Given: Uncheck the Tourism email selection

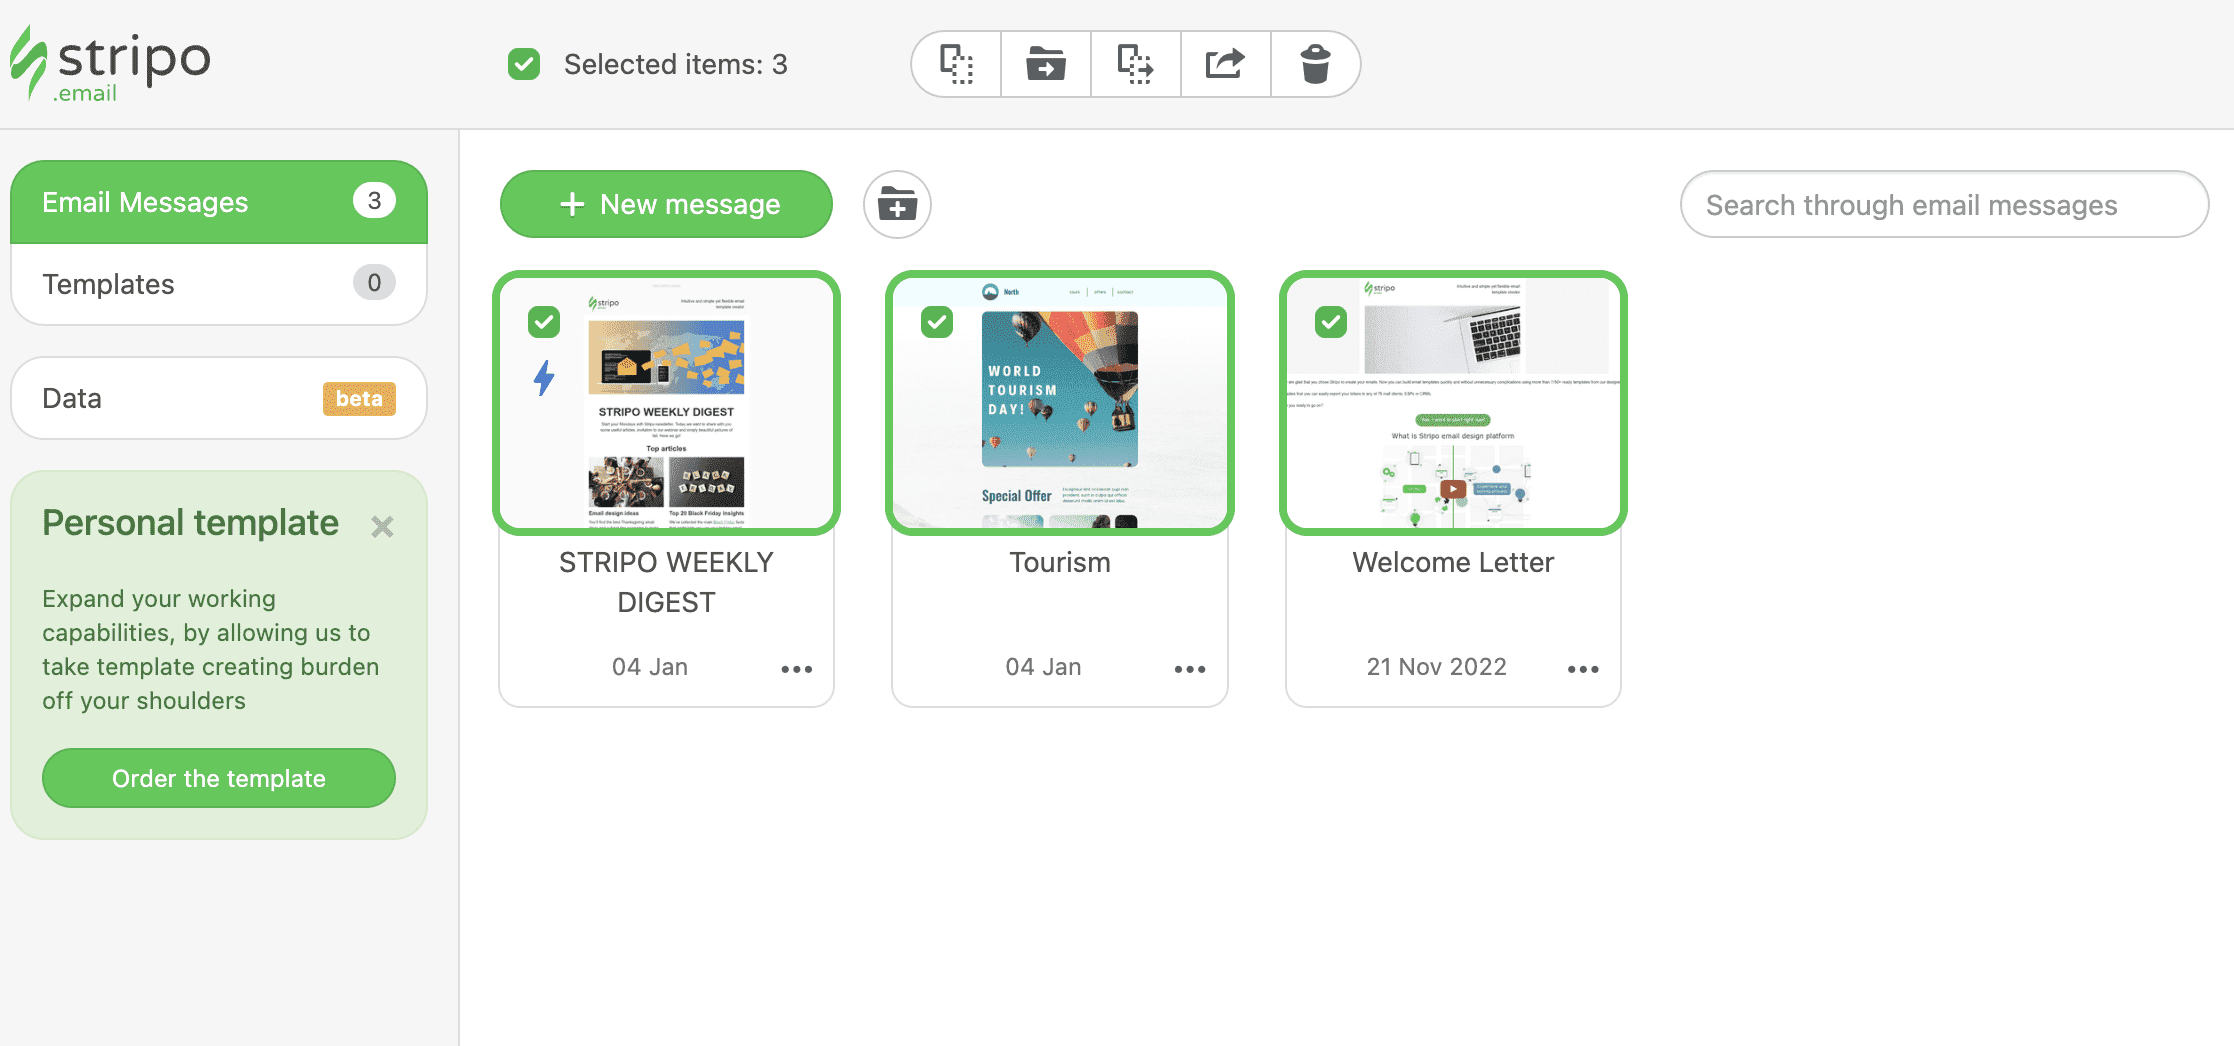Looking at the screenshot, I should pyautogui.click(x=937, y=322).
